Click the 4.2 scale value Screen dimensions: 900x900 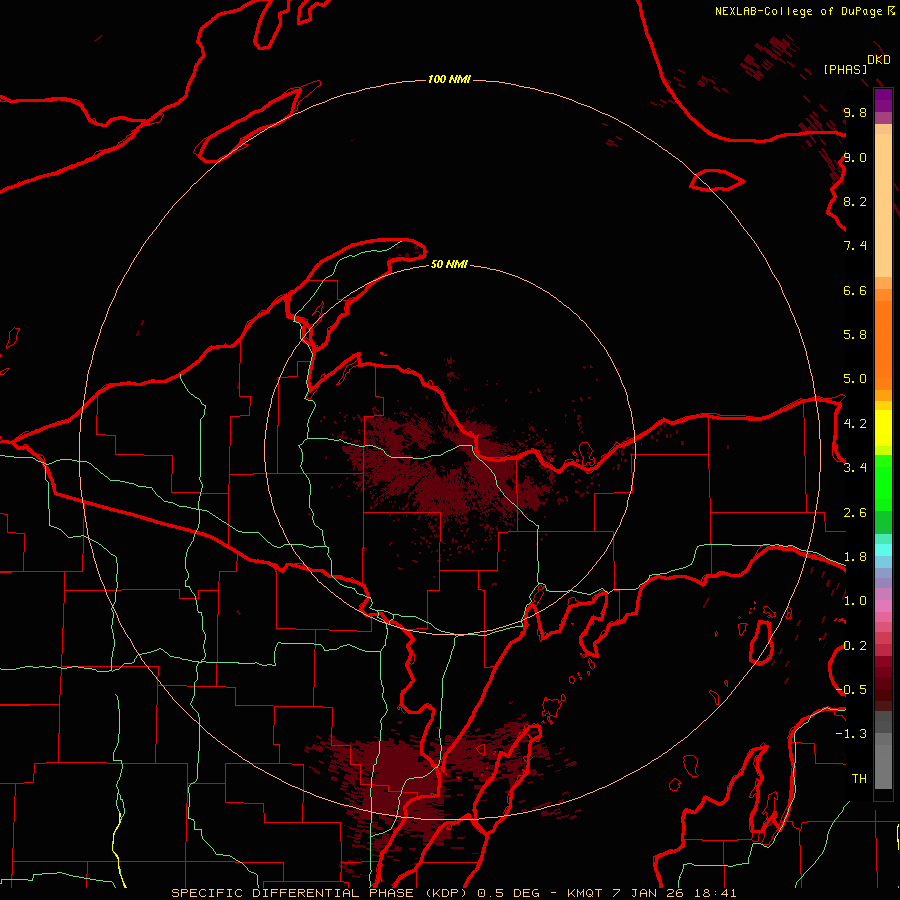coord(855,424)
